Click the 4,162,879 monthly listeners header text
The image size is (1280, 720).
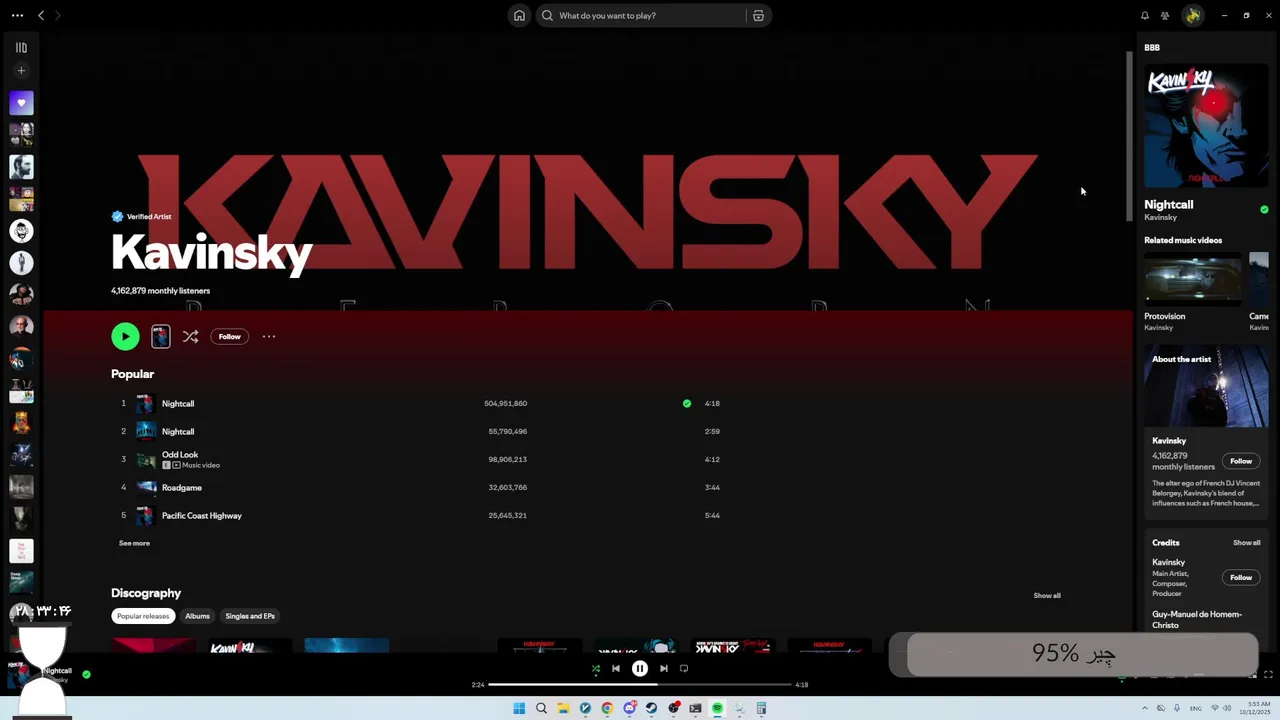pyautogui.click(x=160, y=291)
